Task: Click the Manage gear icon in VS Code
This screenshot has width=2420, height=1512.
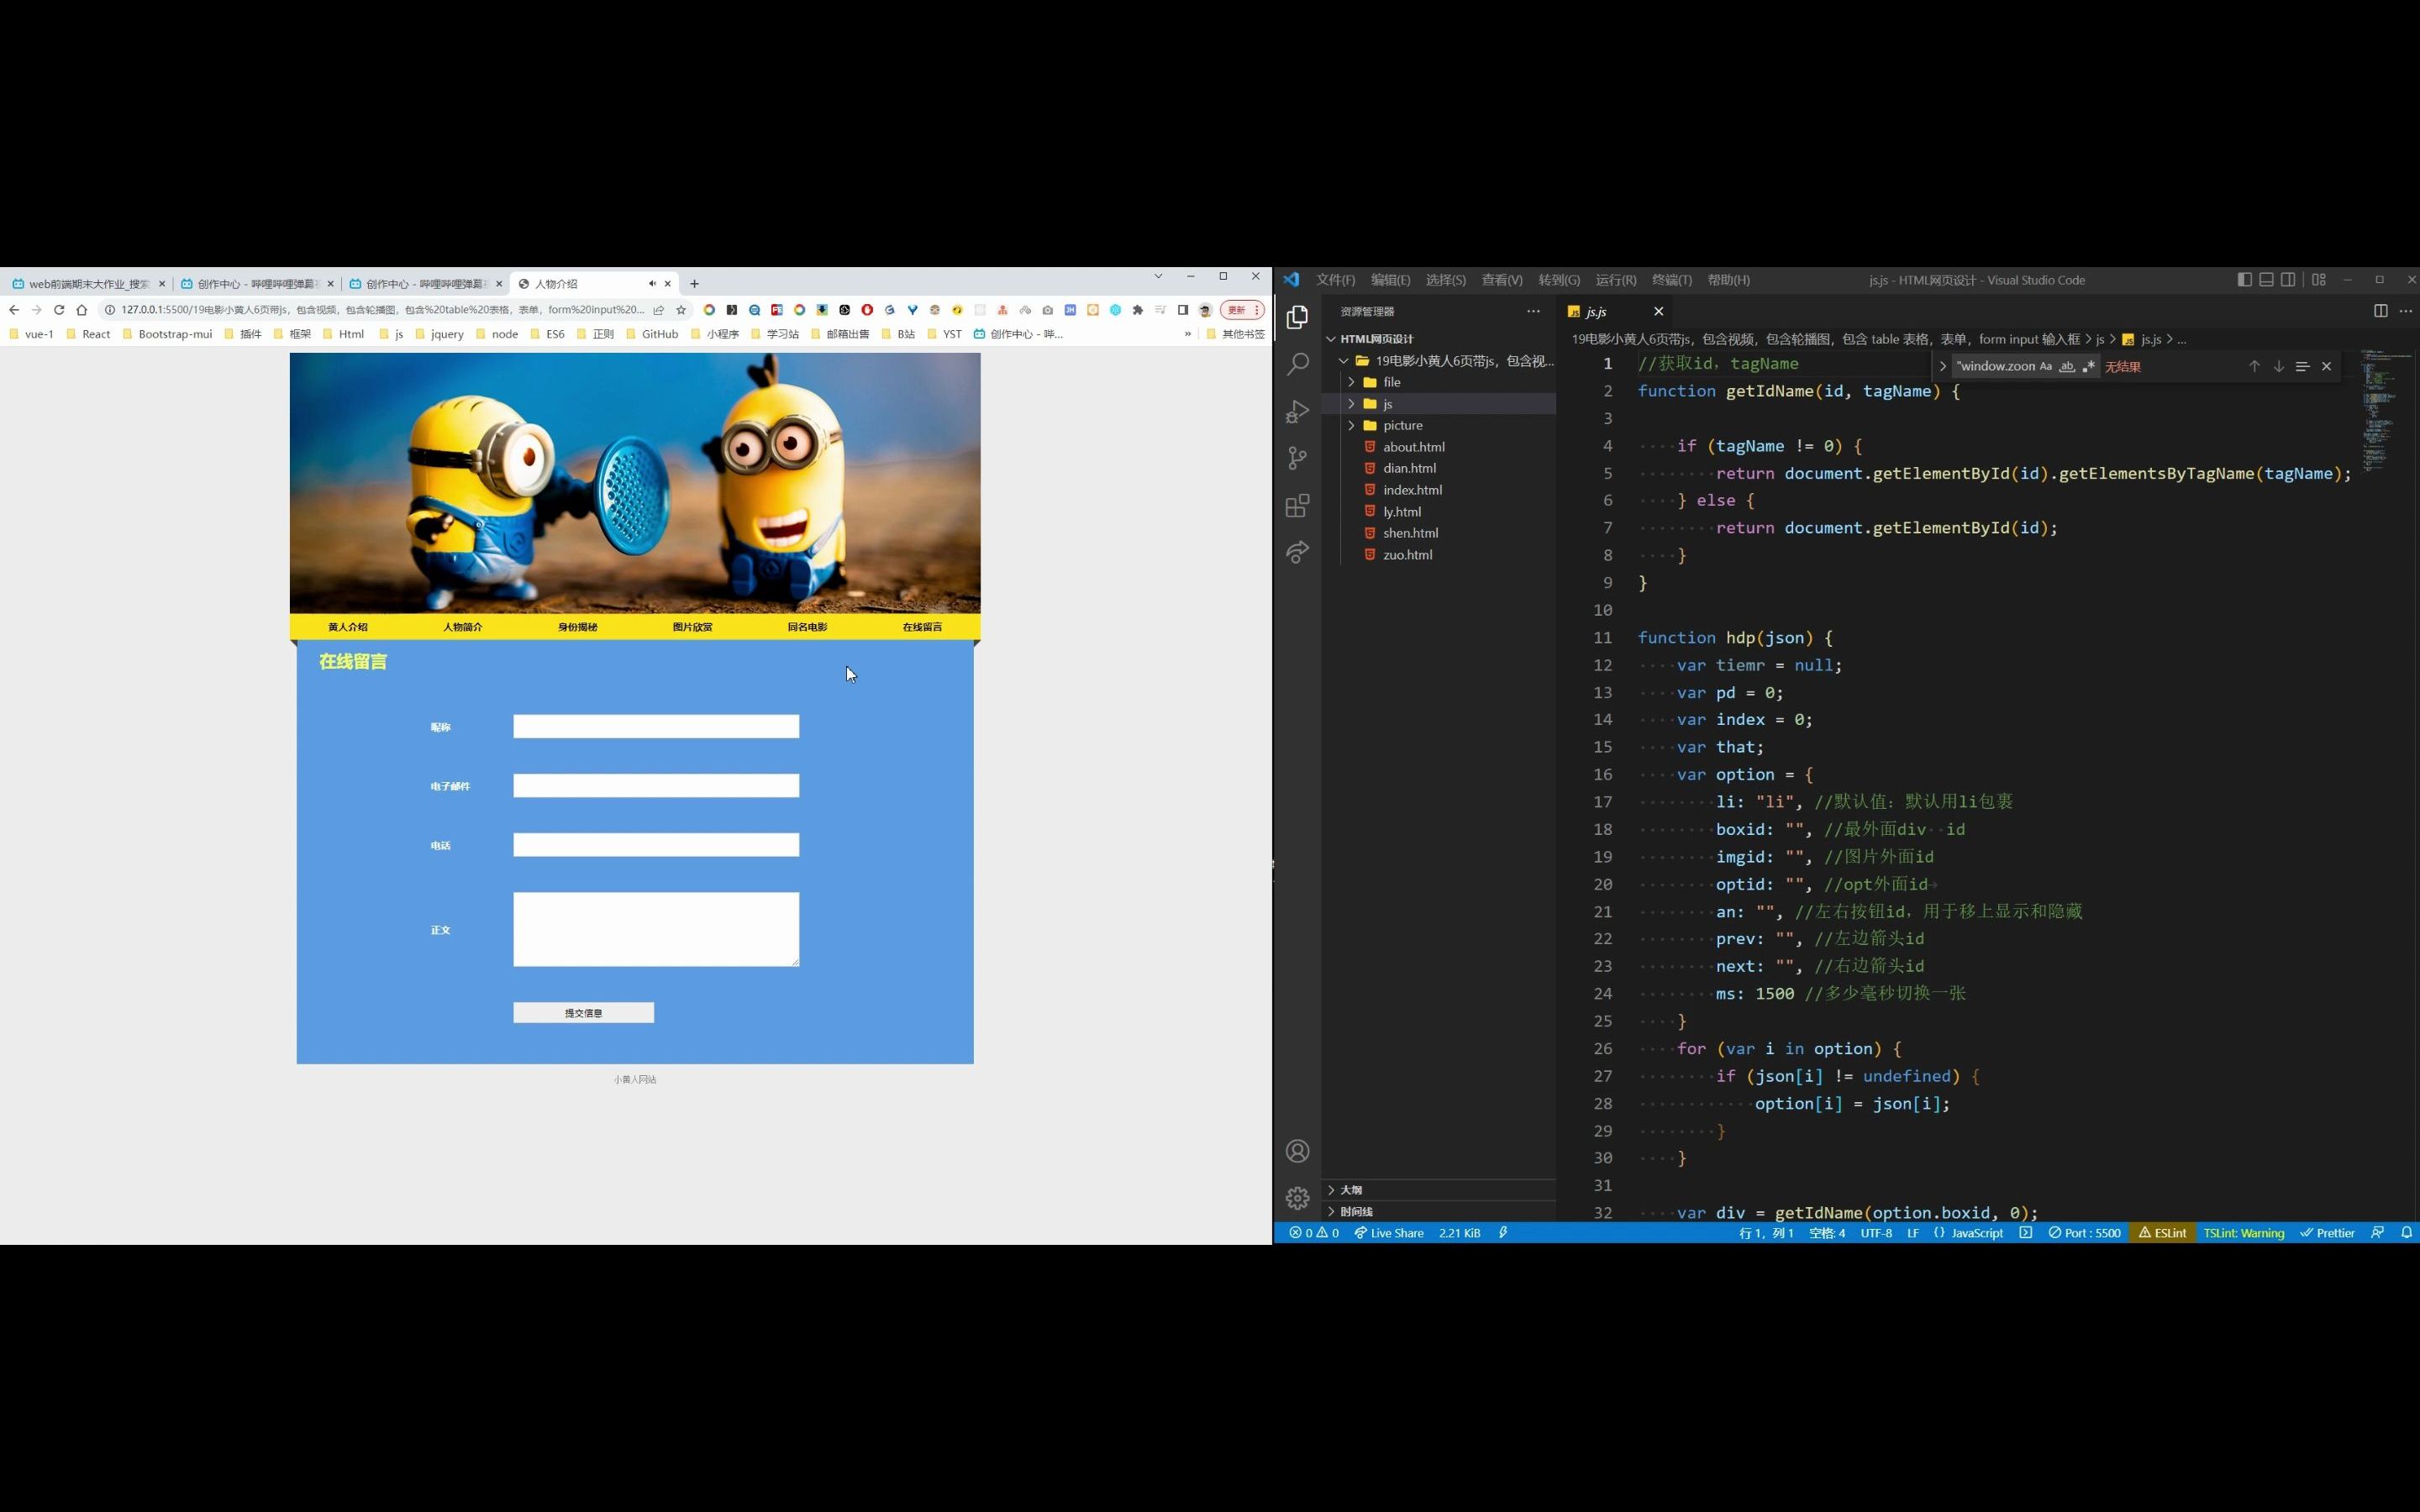Action: (x=1297, y=1198)
